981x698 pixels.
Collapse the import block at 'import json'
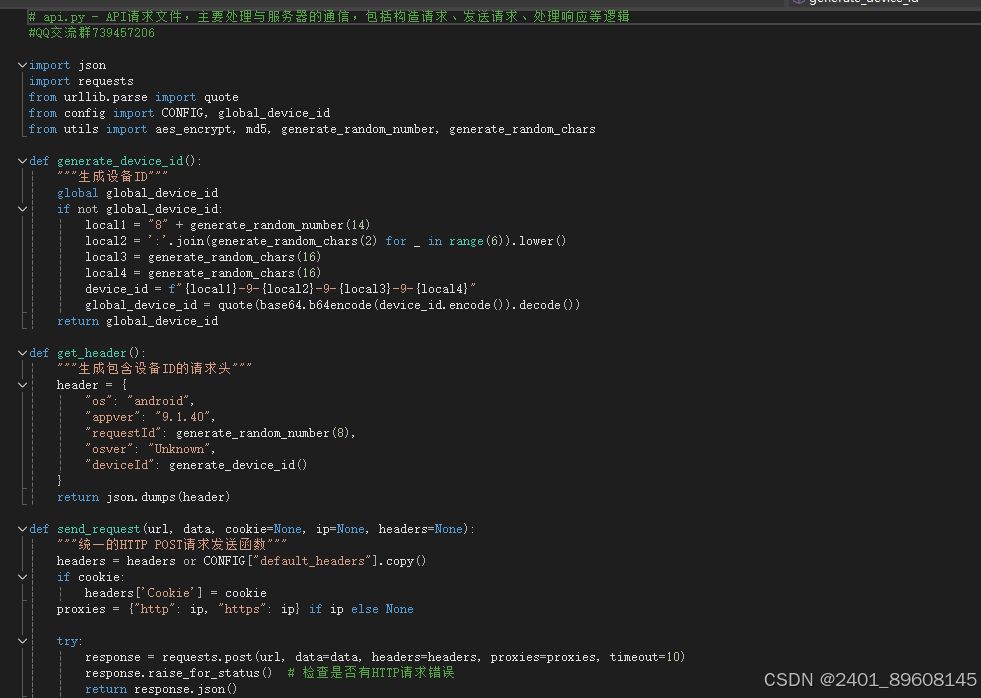[22, 65]
